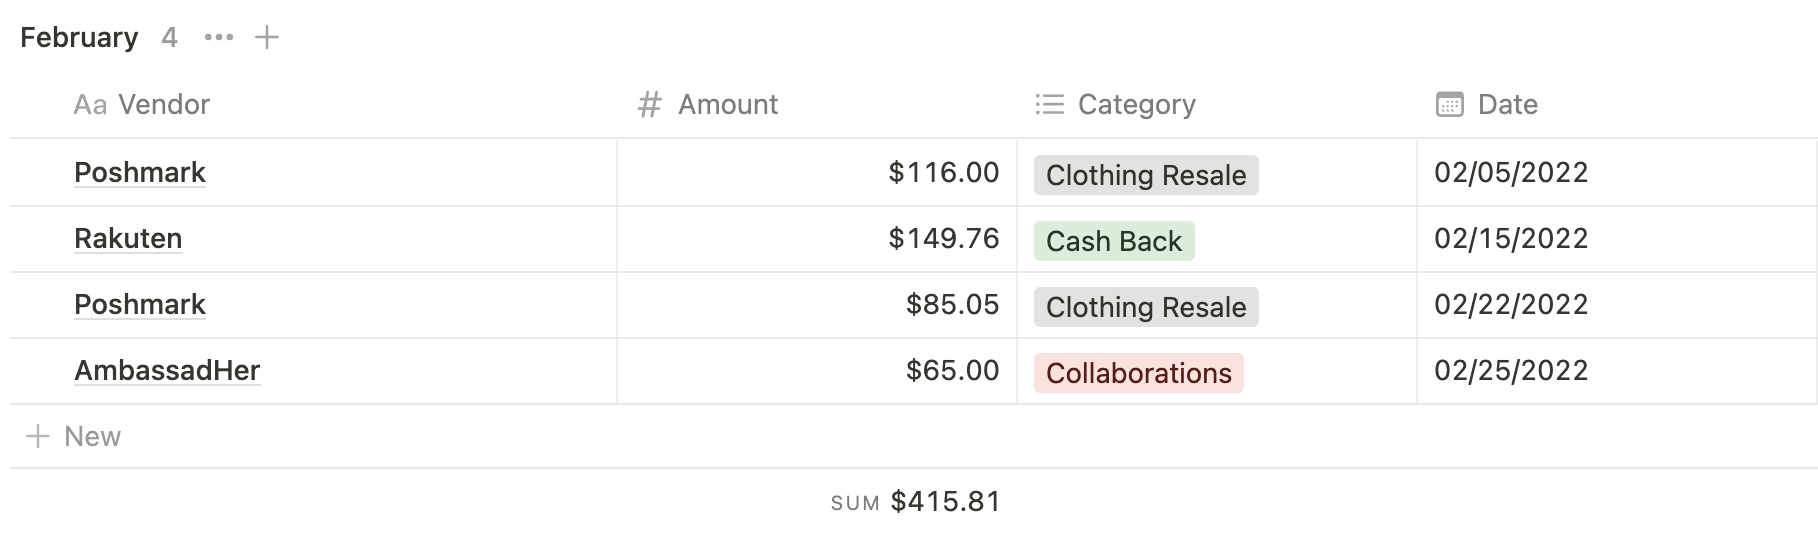
Task: Click the three-dots menu beside February
Action: [218, 38]
